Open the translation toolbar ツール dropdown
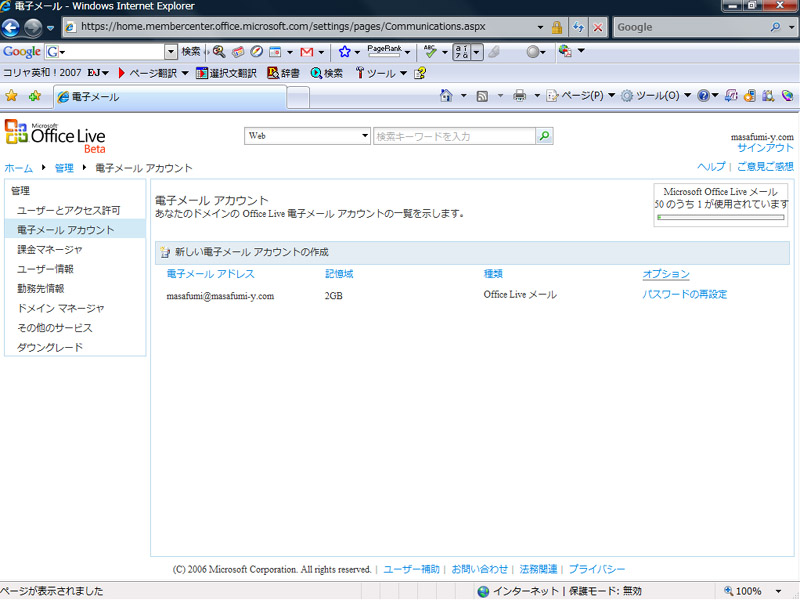Screen dimensions: 800x600 tap(403, 73)
